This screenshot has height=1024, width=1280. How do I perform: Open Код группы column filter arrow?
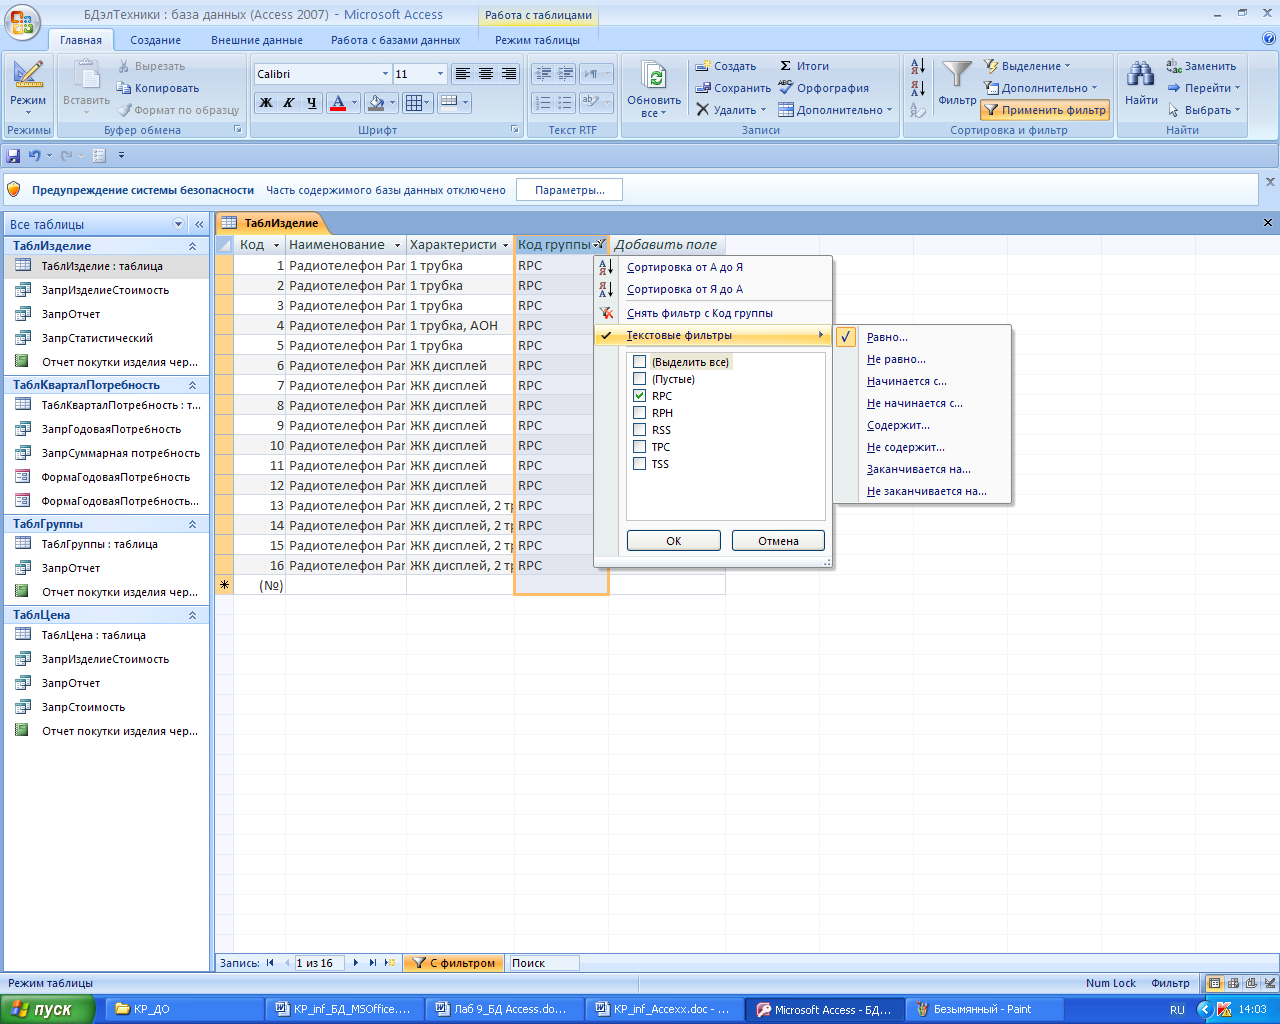point(599,245)
